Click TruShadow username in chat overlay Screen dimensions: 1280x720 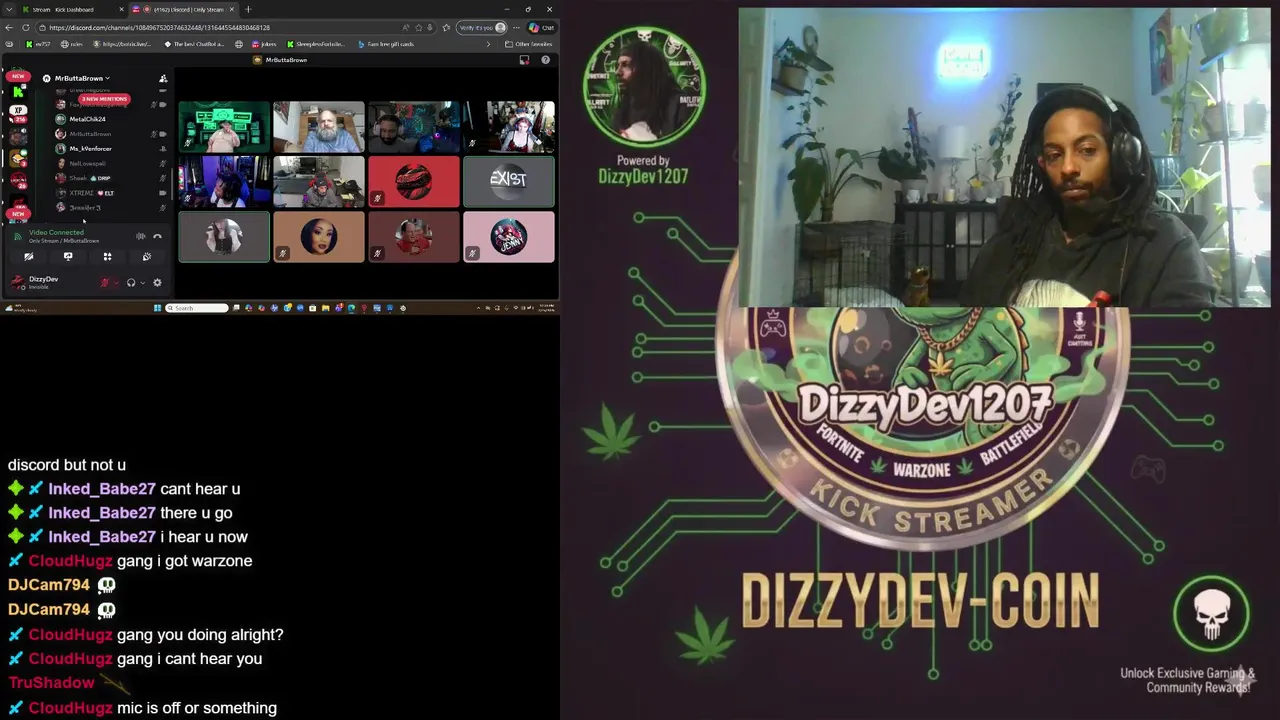pyautogui.click(x=51, y=683)
